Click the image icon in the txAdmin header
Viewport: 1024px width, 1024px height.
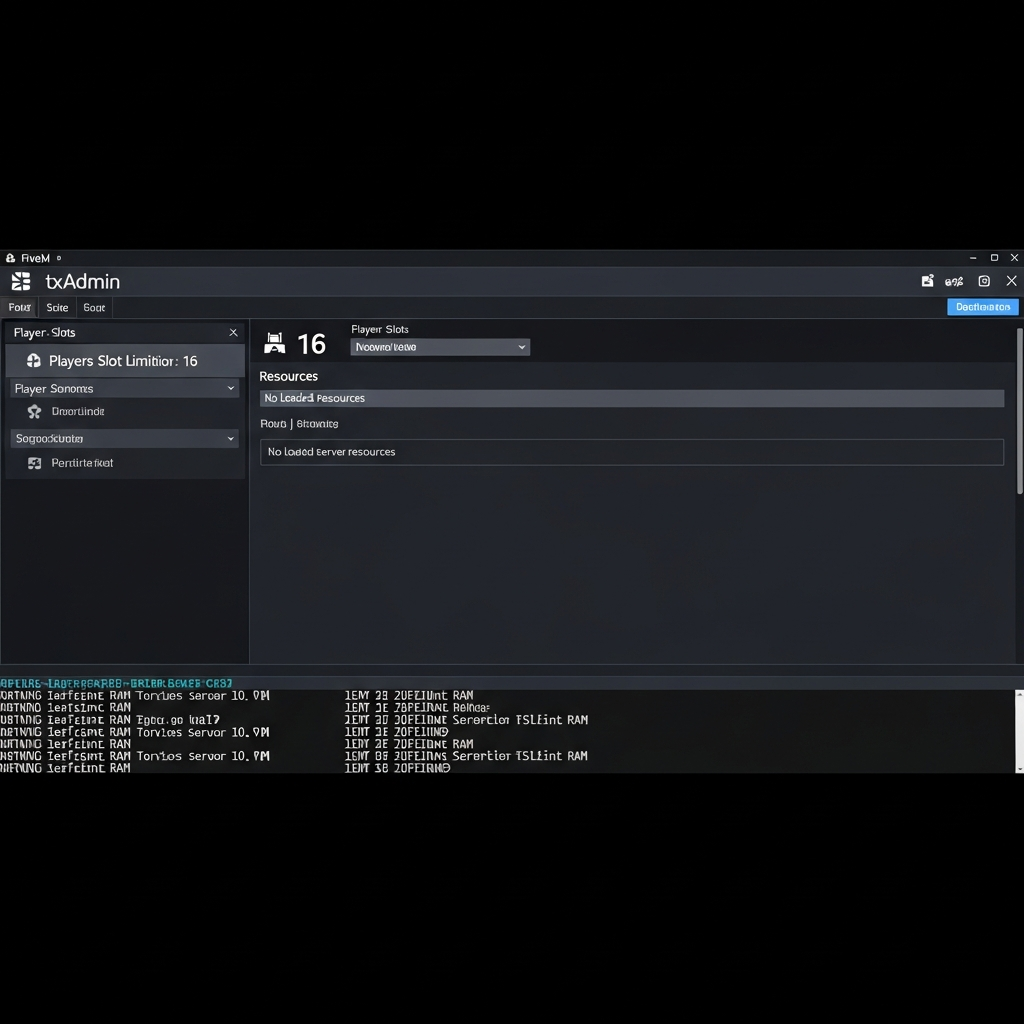(x=928, y=281)
